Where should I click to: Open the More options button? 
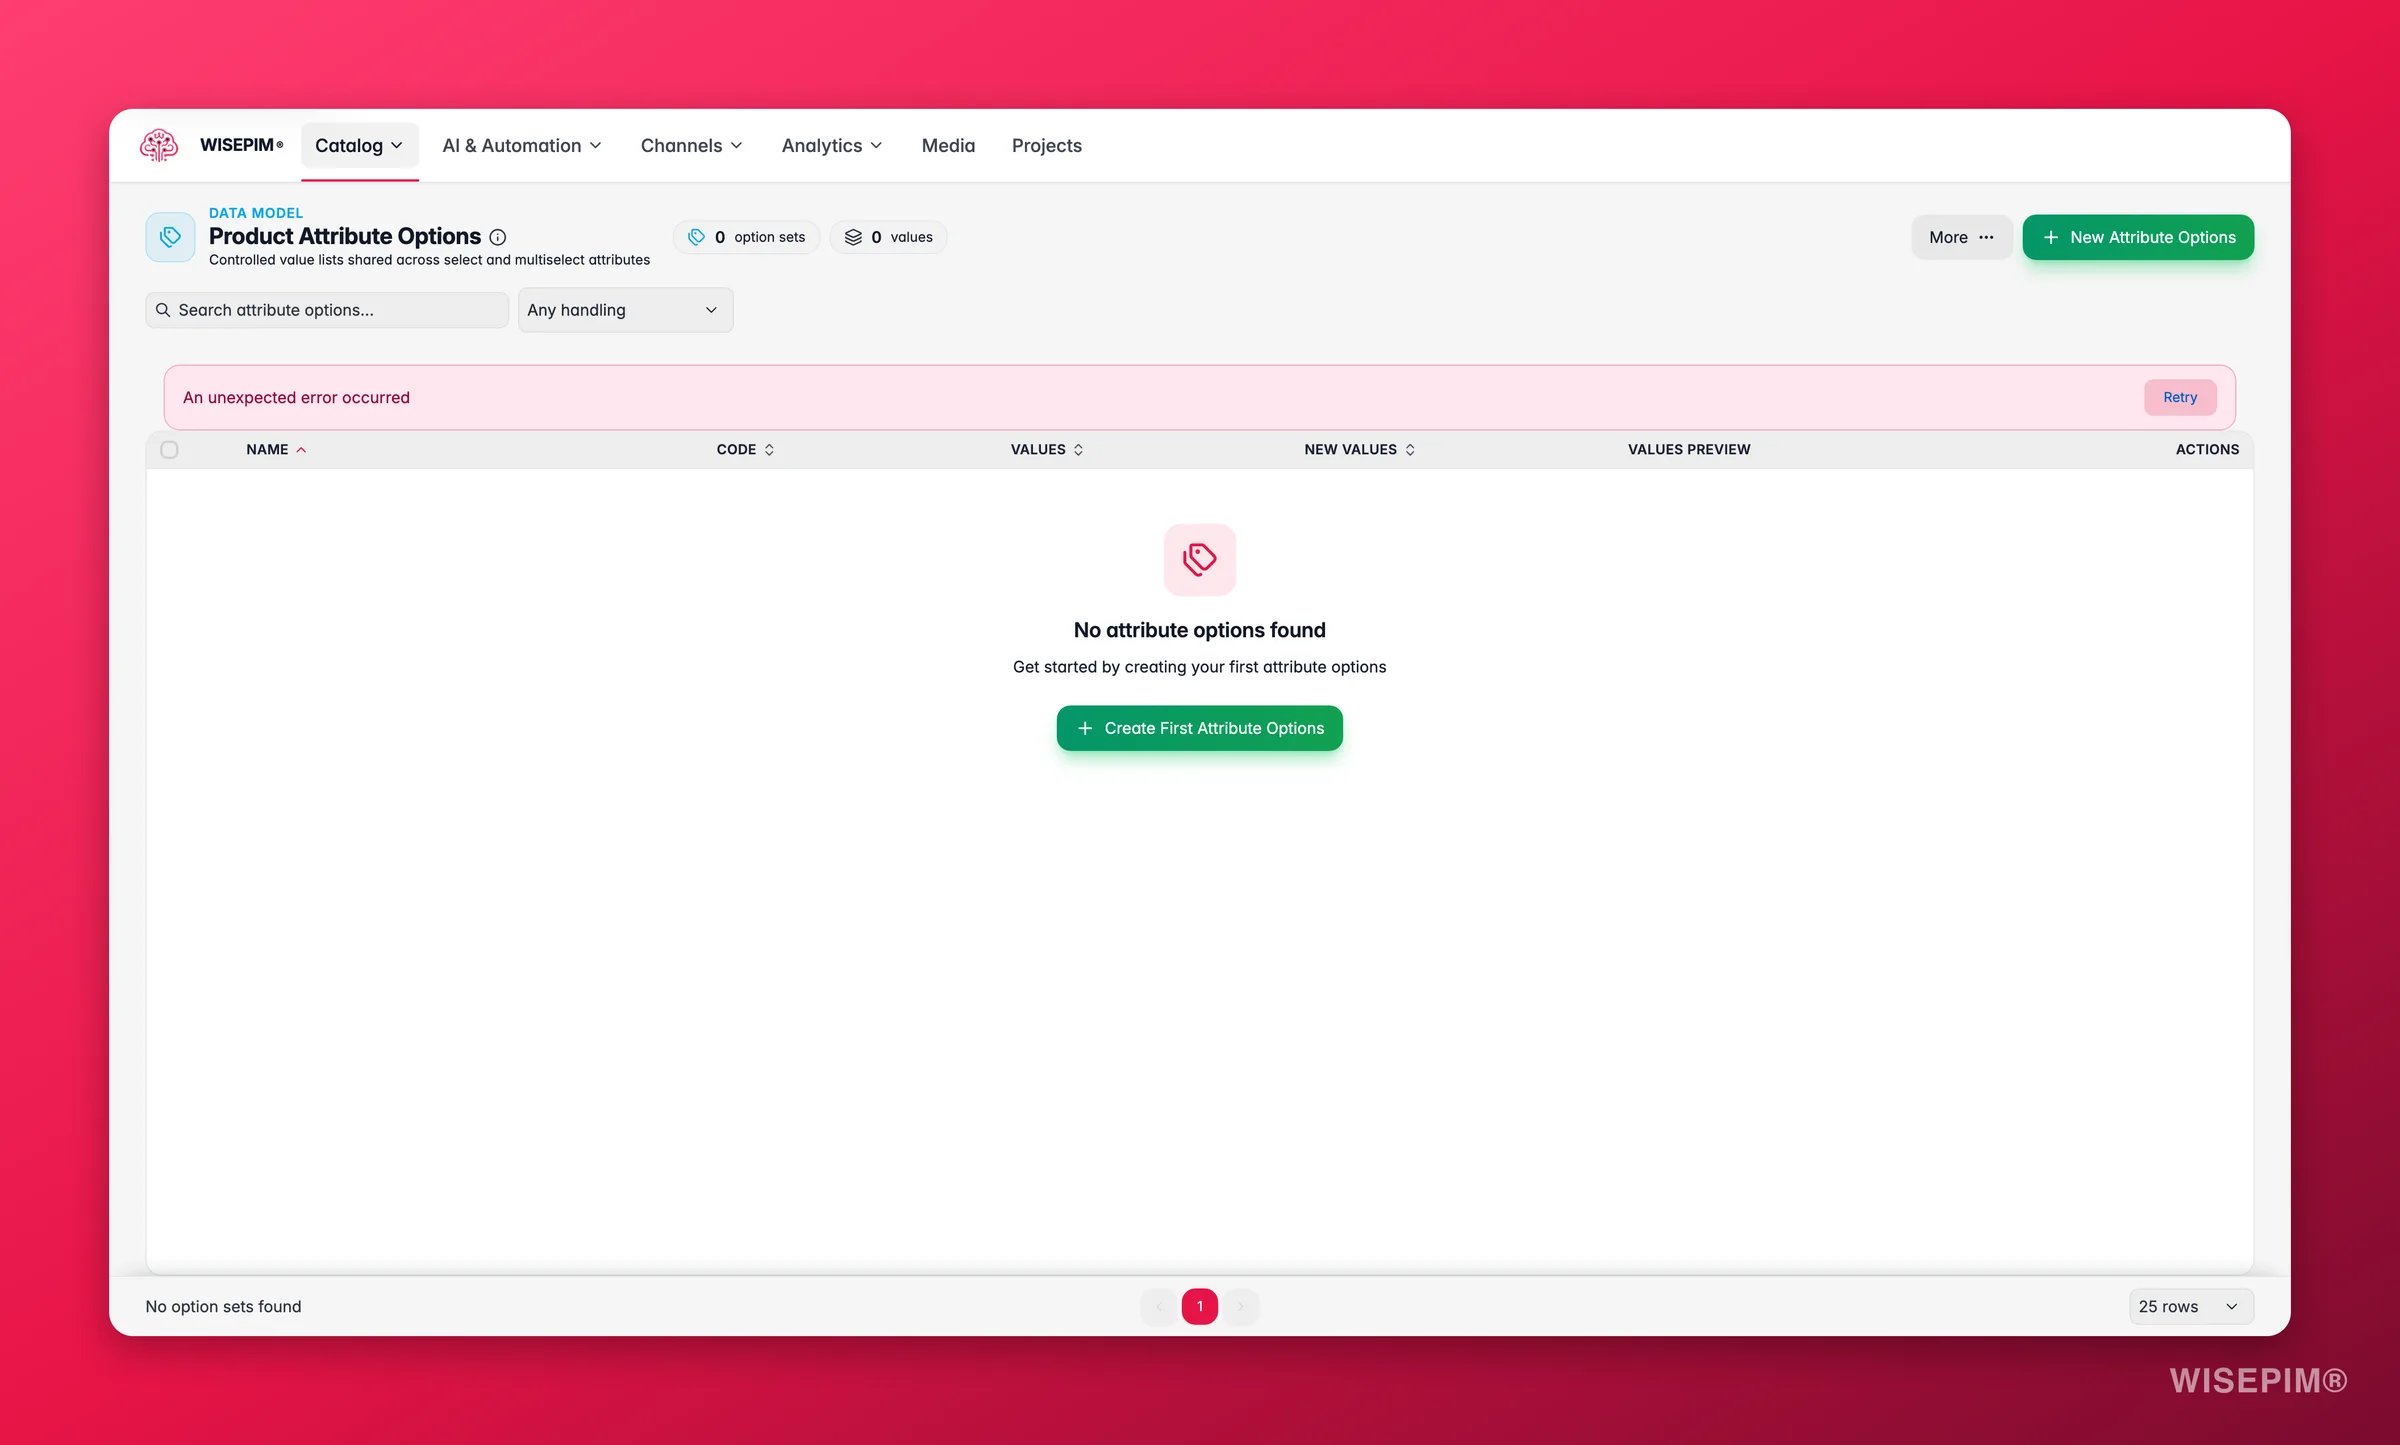pyautogui.click(x=1961, y=237)
